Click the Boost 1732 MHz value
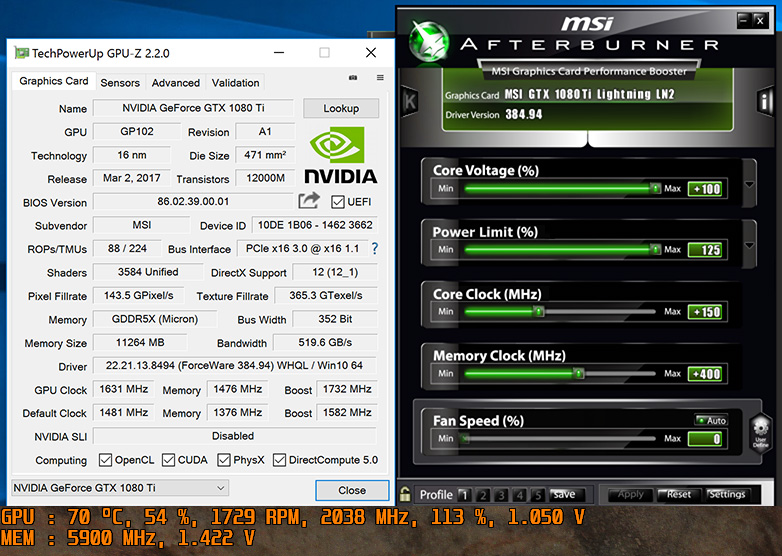This screenshot has height=556, width=782. [x=347, y=389]
